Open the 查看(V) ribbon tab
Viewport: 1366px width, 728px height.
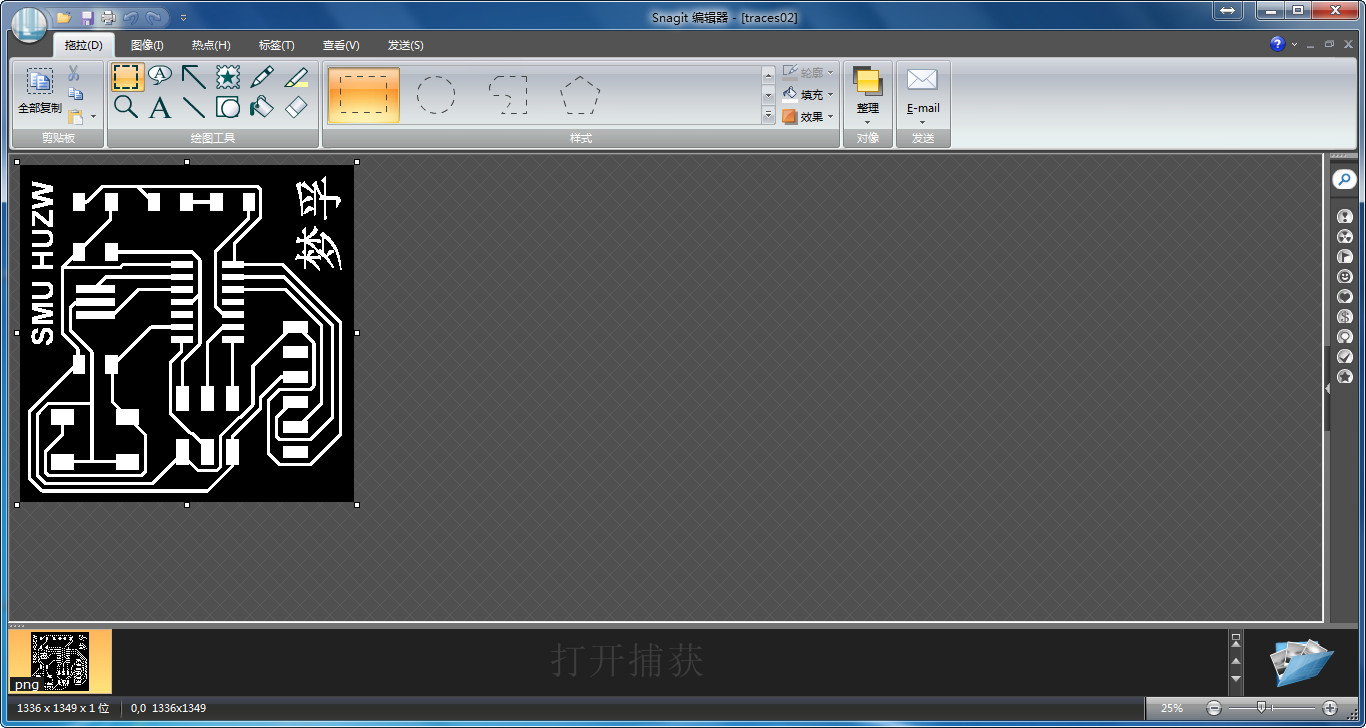pos(341,45)
